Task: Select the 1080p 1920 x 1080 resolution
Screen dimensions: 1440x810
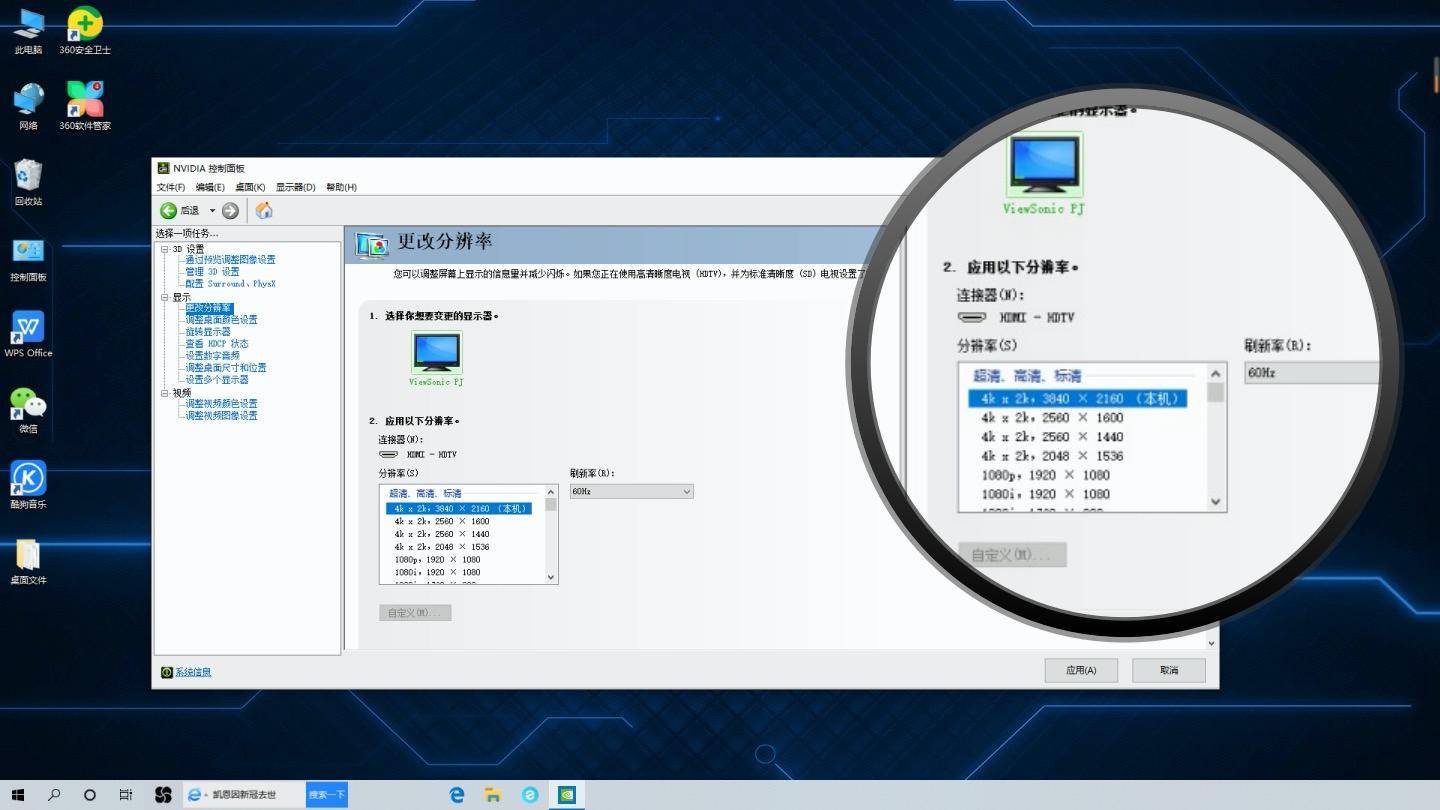Action: click(x=436, y=559)
